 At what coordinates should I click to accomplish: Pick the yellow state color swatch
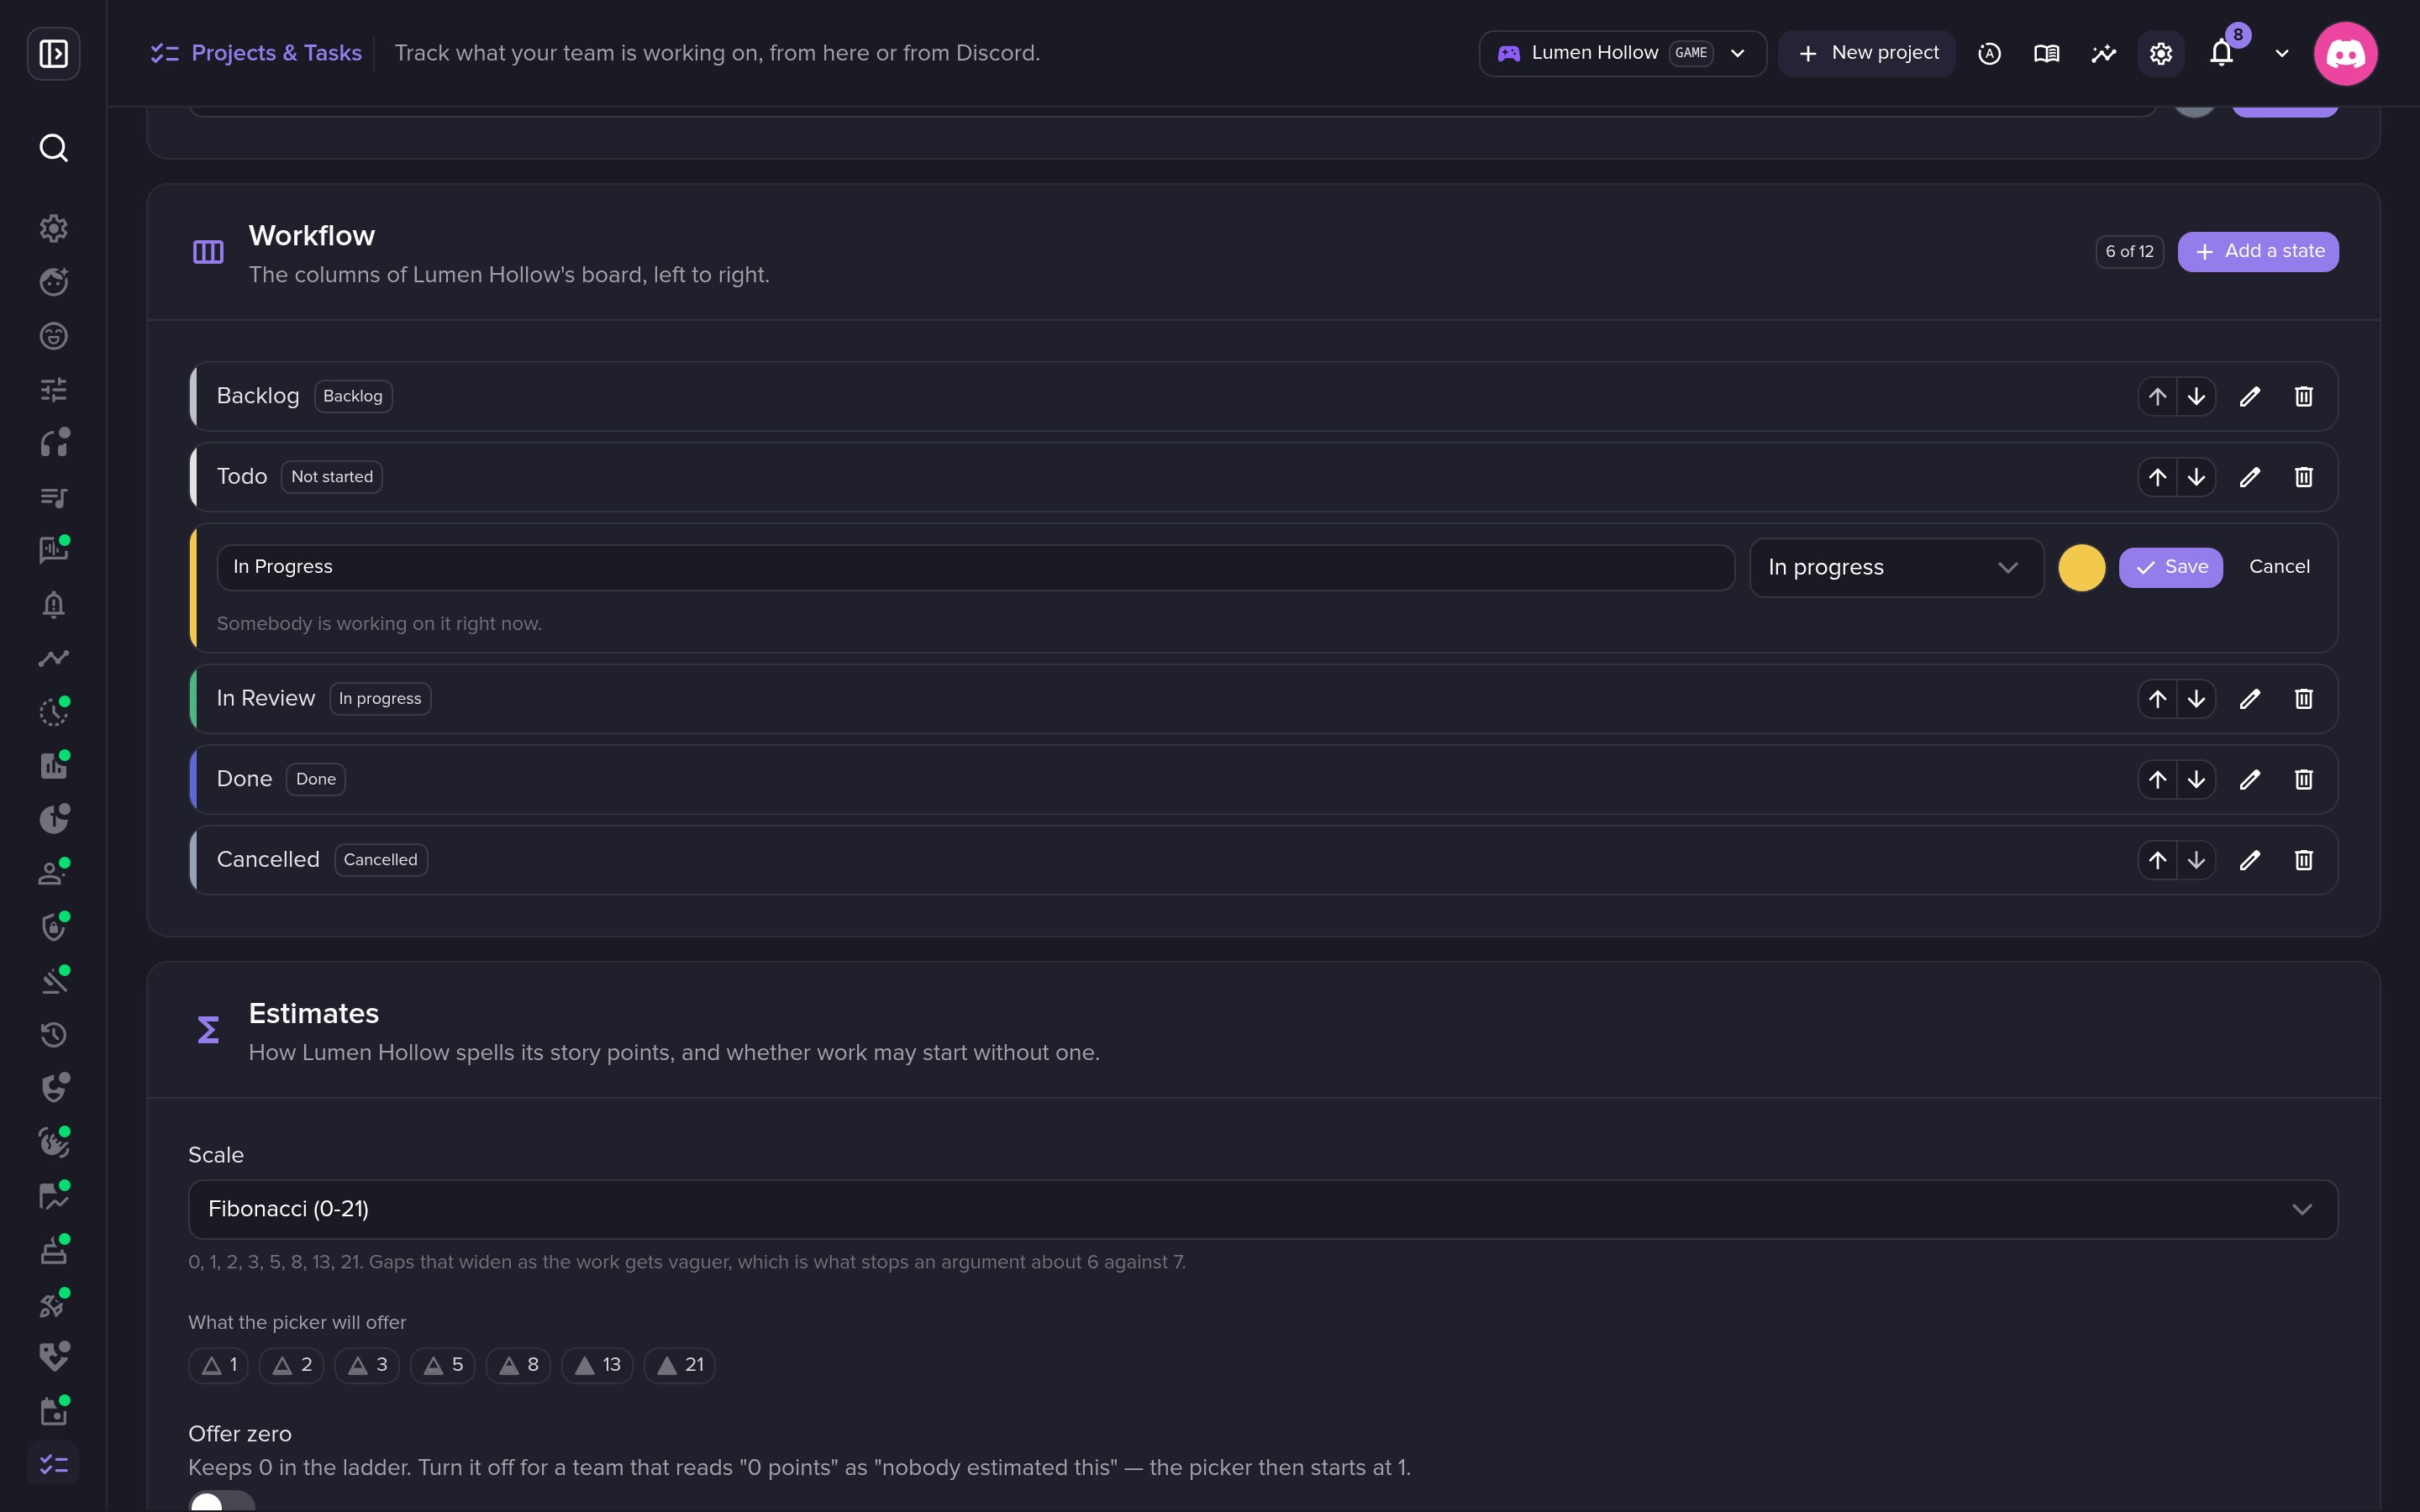(2082, 568)
